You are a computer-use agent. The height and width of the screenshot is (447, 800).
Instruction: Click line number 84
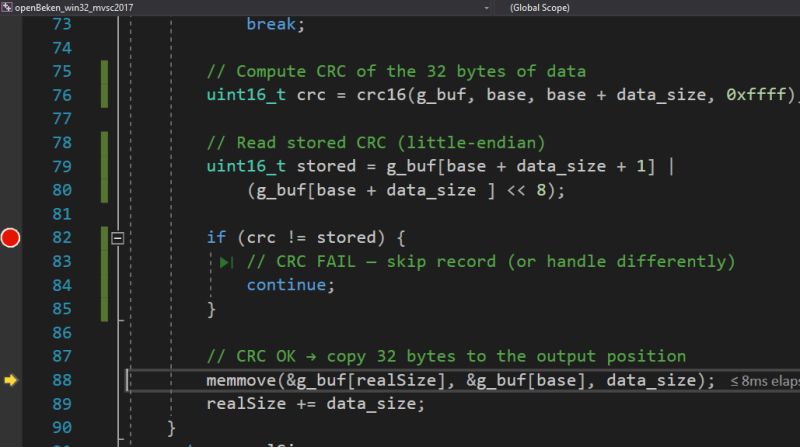click(62, 285)
